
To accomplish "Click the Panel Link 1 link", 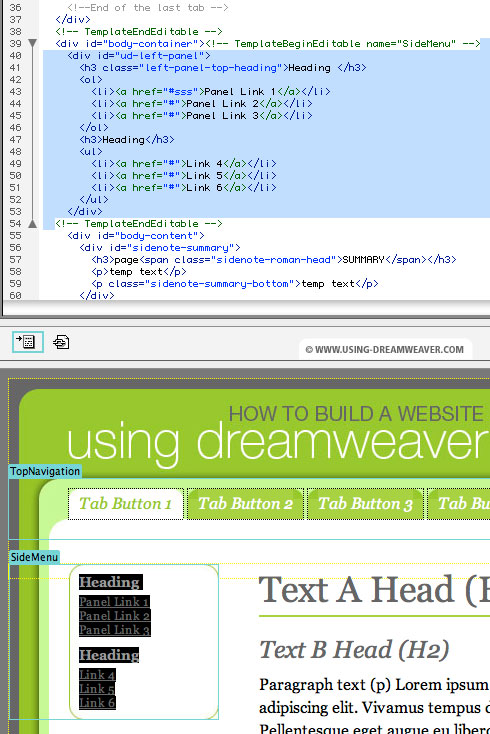I will pyautogui.click(x=114, y=602).
